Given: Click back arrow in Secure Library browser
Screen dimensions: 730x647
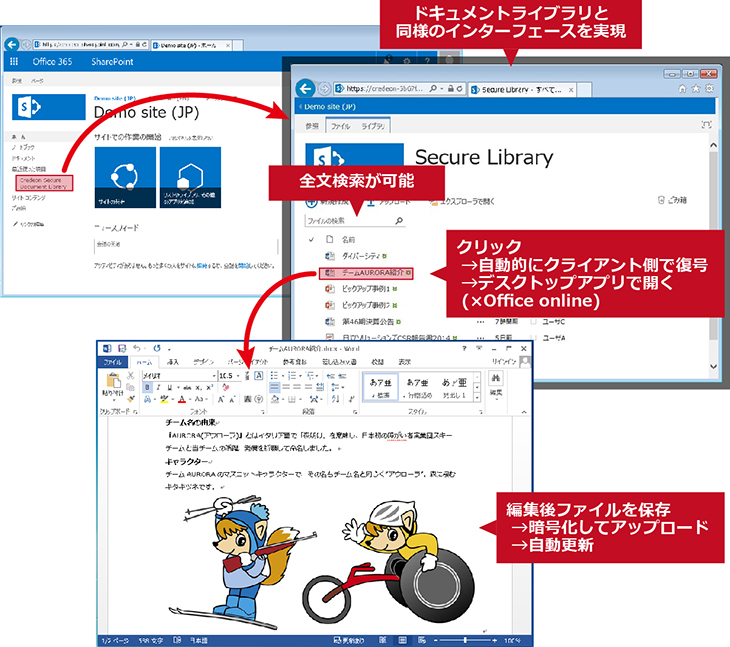Looking at the screenshot, I should point(307,88).
